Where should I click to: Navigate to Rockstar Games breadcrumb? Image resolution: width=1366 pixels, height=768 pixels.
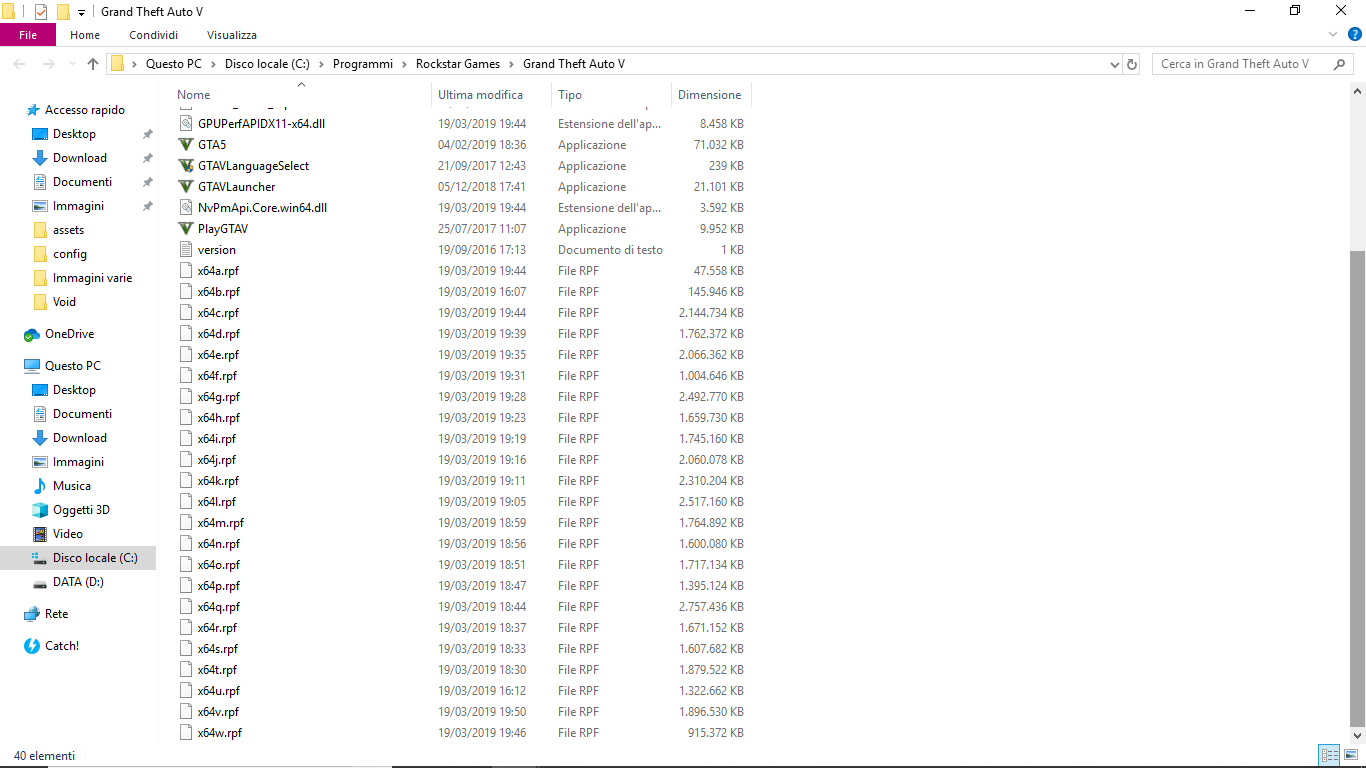pyautogui.click(x=458, y=64)
